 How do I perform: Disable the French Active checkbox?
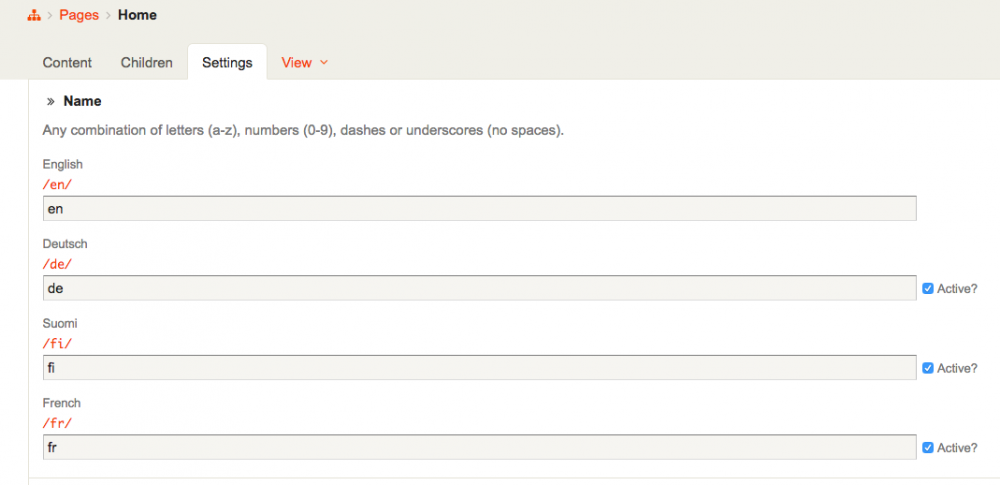[927, 447]
